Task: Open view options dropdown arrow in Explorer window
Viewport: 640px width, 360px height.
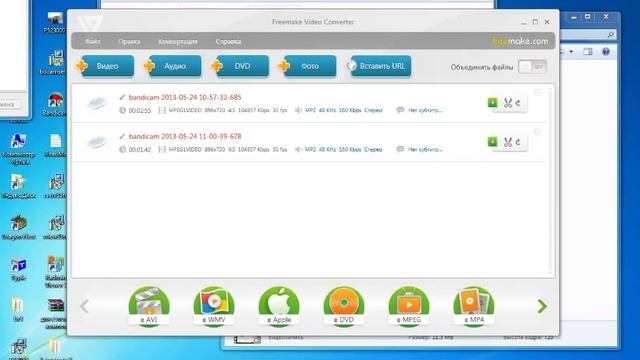Action: tap(571, 51)
